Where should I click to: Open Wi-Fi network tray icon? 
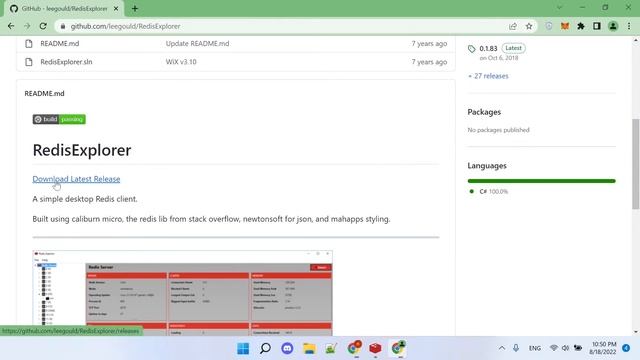[553, 348]
